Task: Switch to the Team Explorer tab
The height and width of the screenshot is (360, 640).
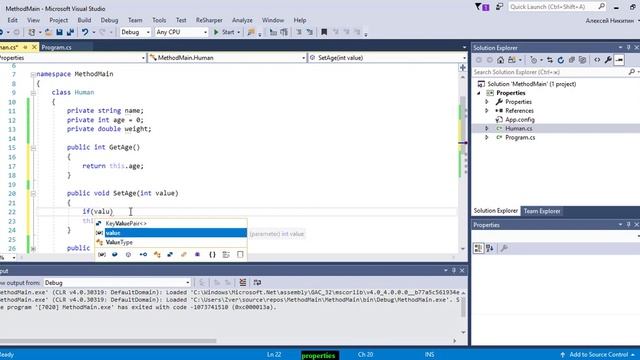Action: click(542, 211)
